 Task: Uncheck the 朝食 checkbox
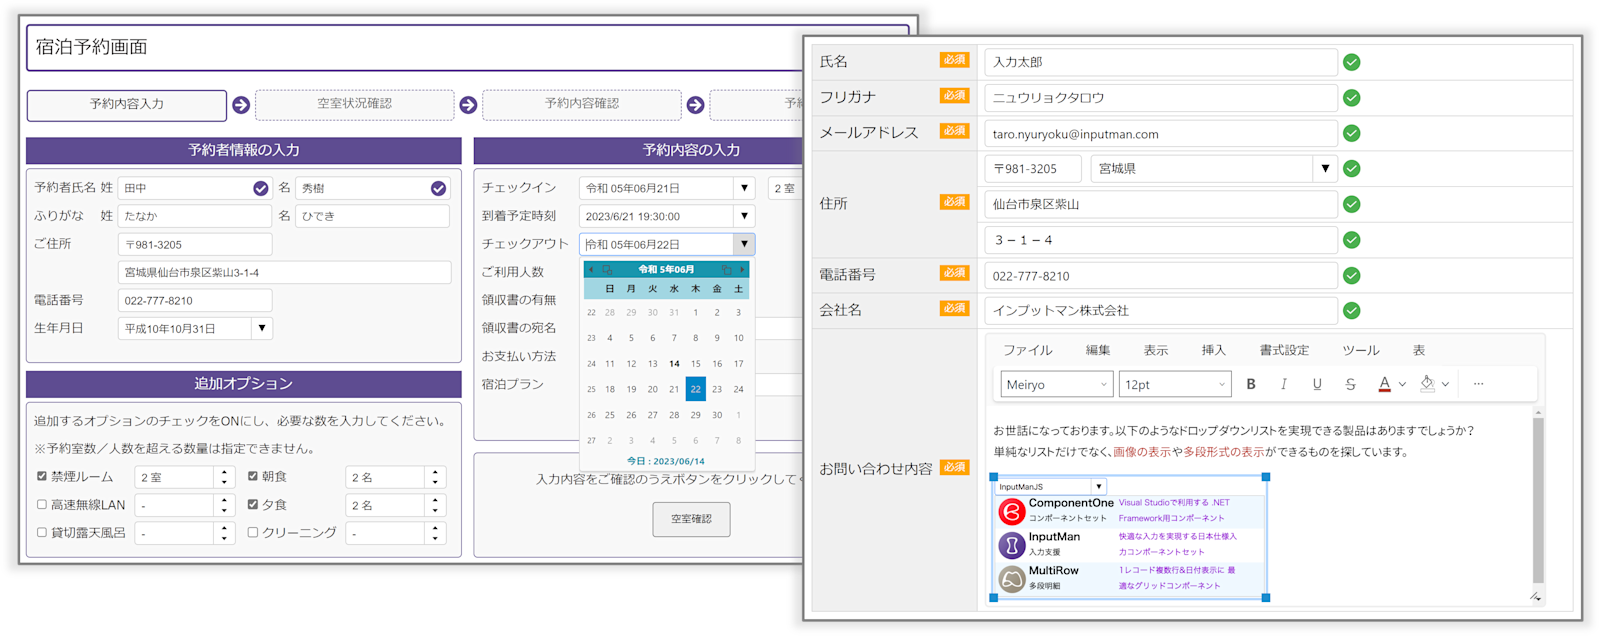coord(252,477)
